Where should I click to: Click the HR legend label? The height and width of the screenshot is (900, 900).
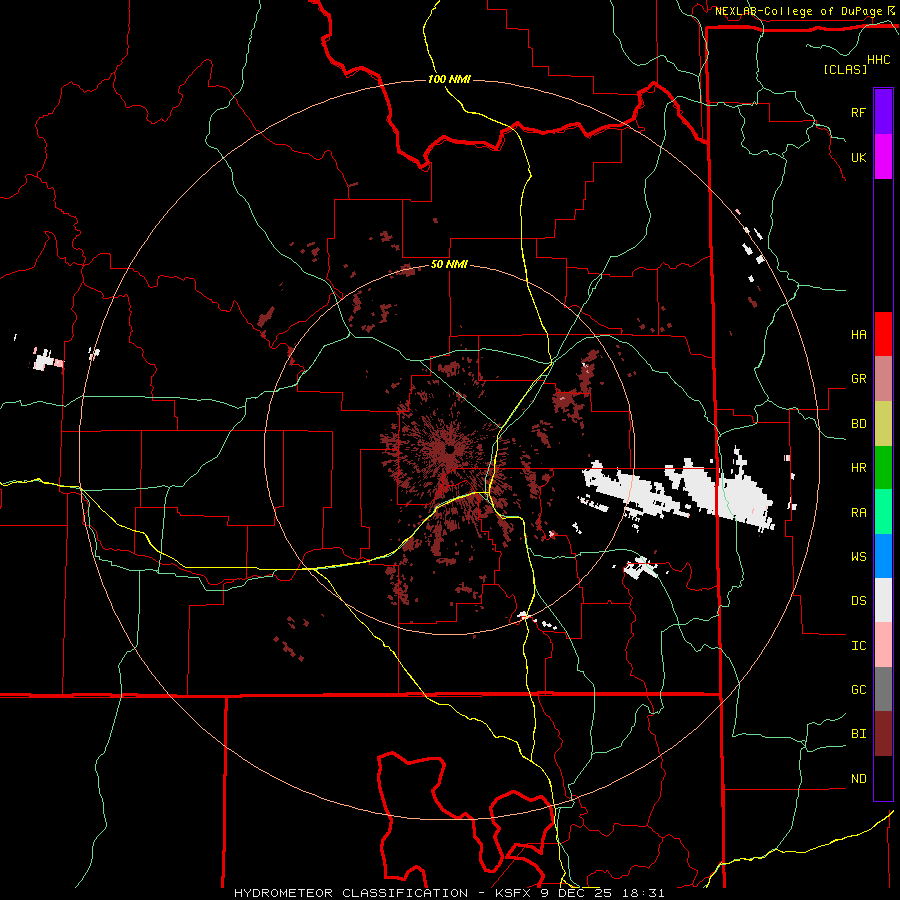pos(859,468)
